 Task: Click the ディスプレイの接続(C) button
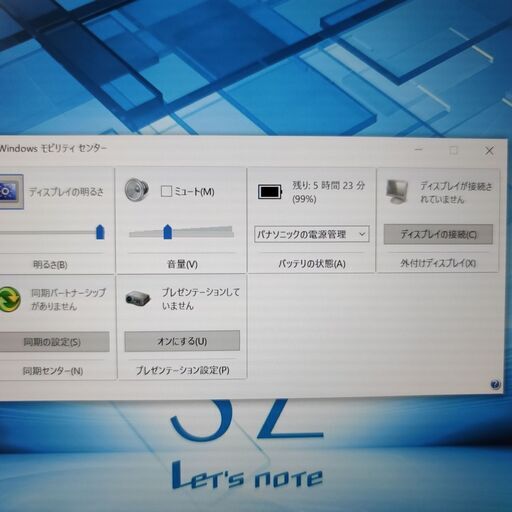coord(438,234)
